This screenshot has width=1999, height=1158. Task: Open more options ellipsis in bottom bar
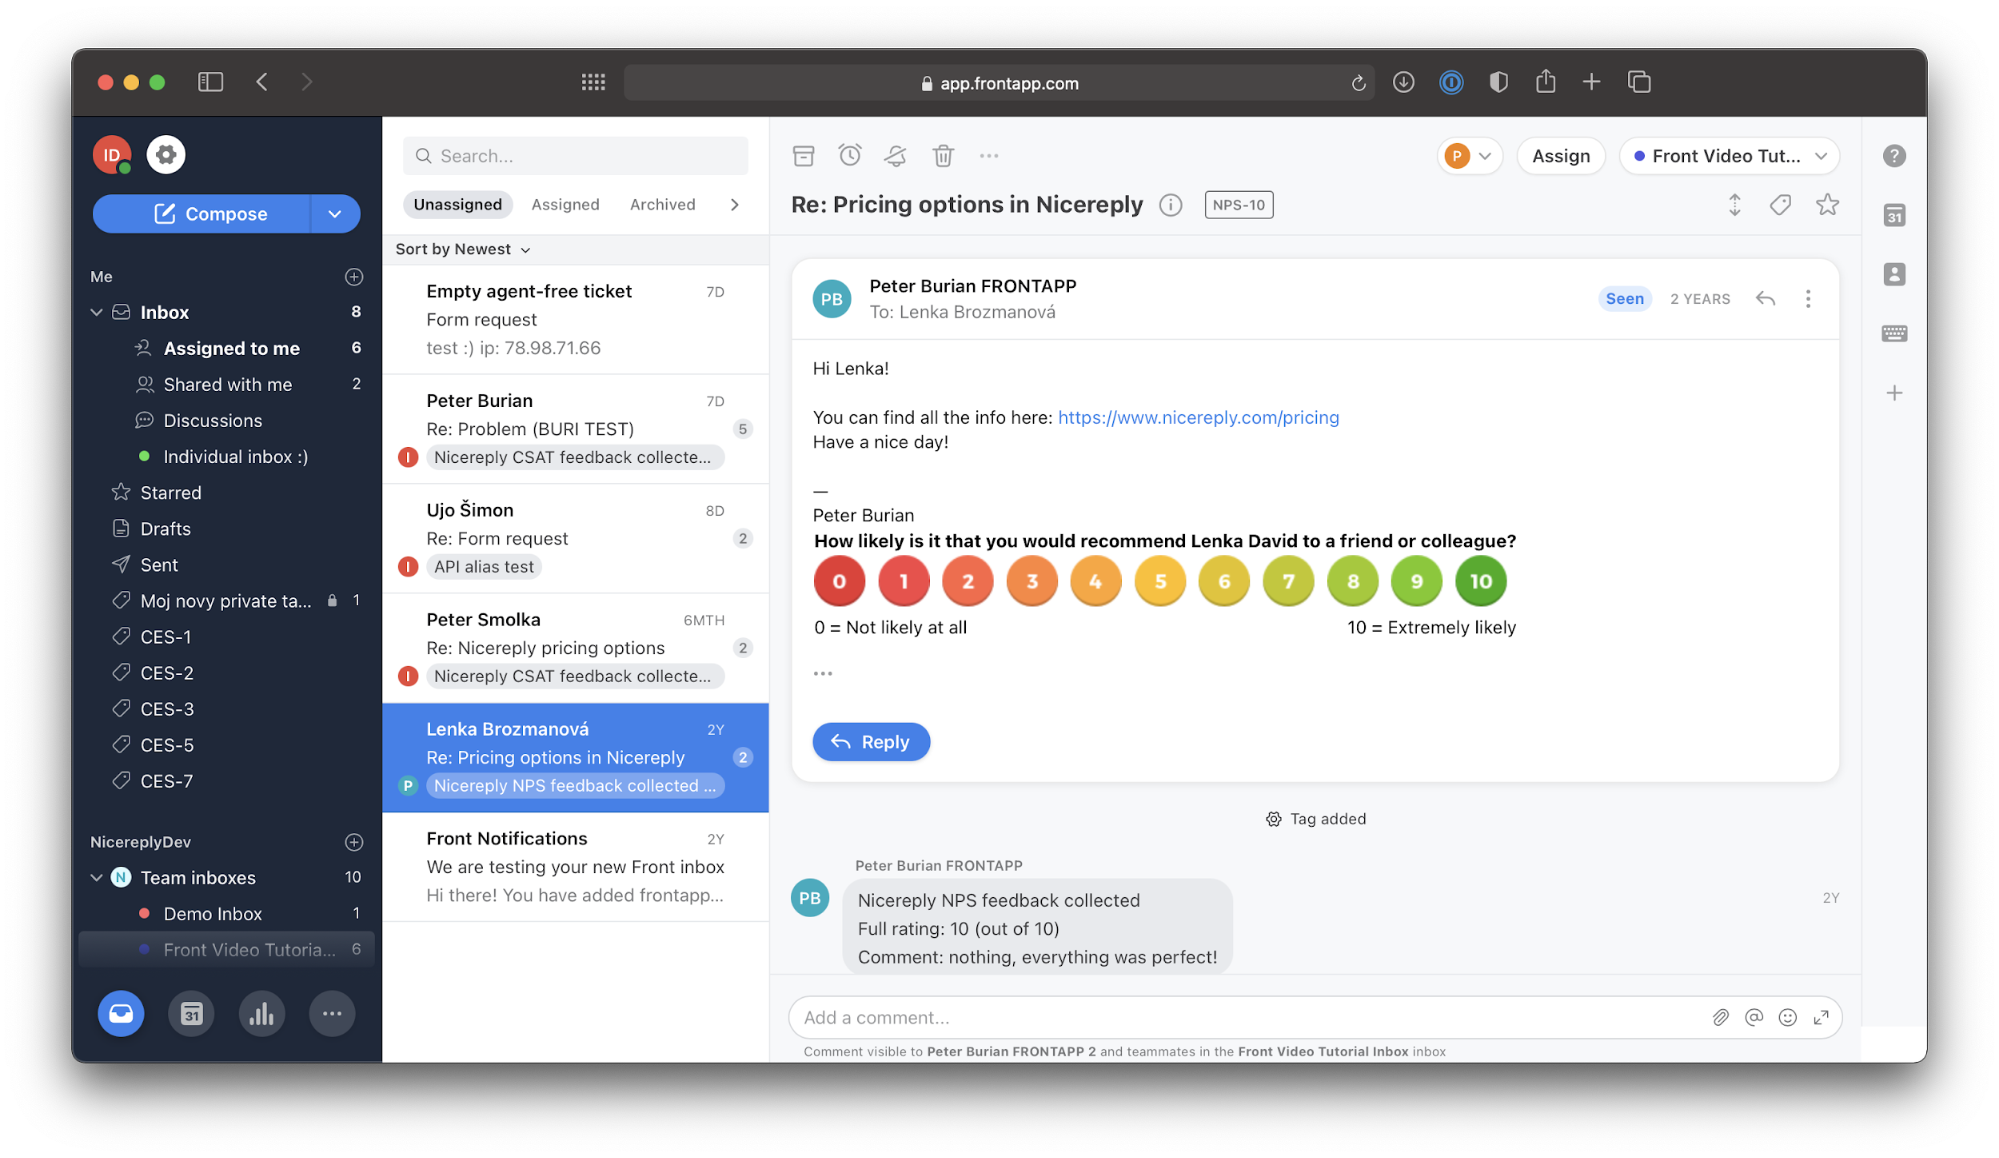pyautogui.click(x=332, y=1014)
